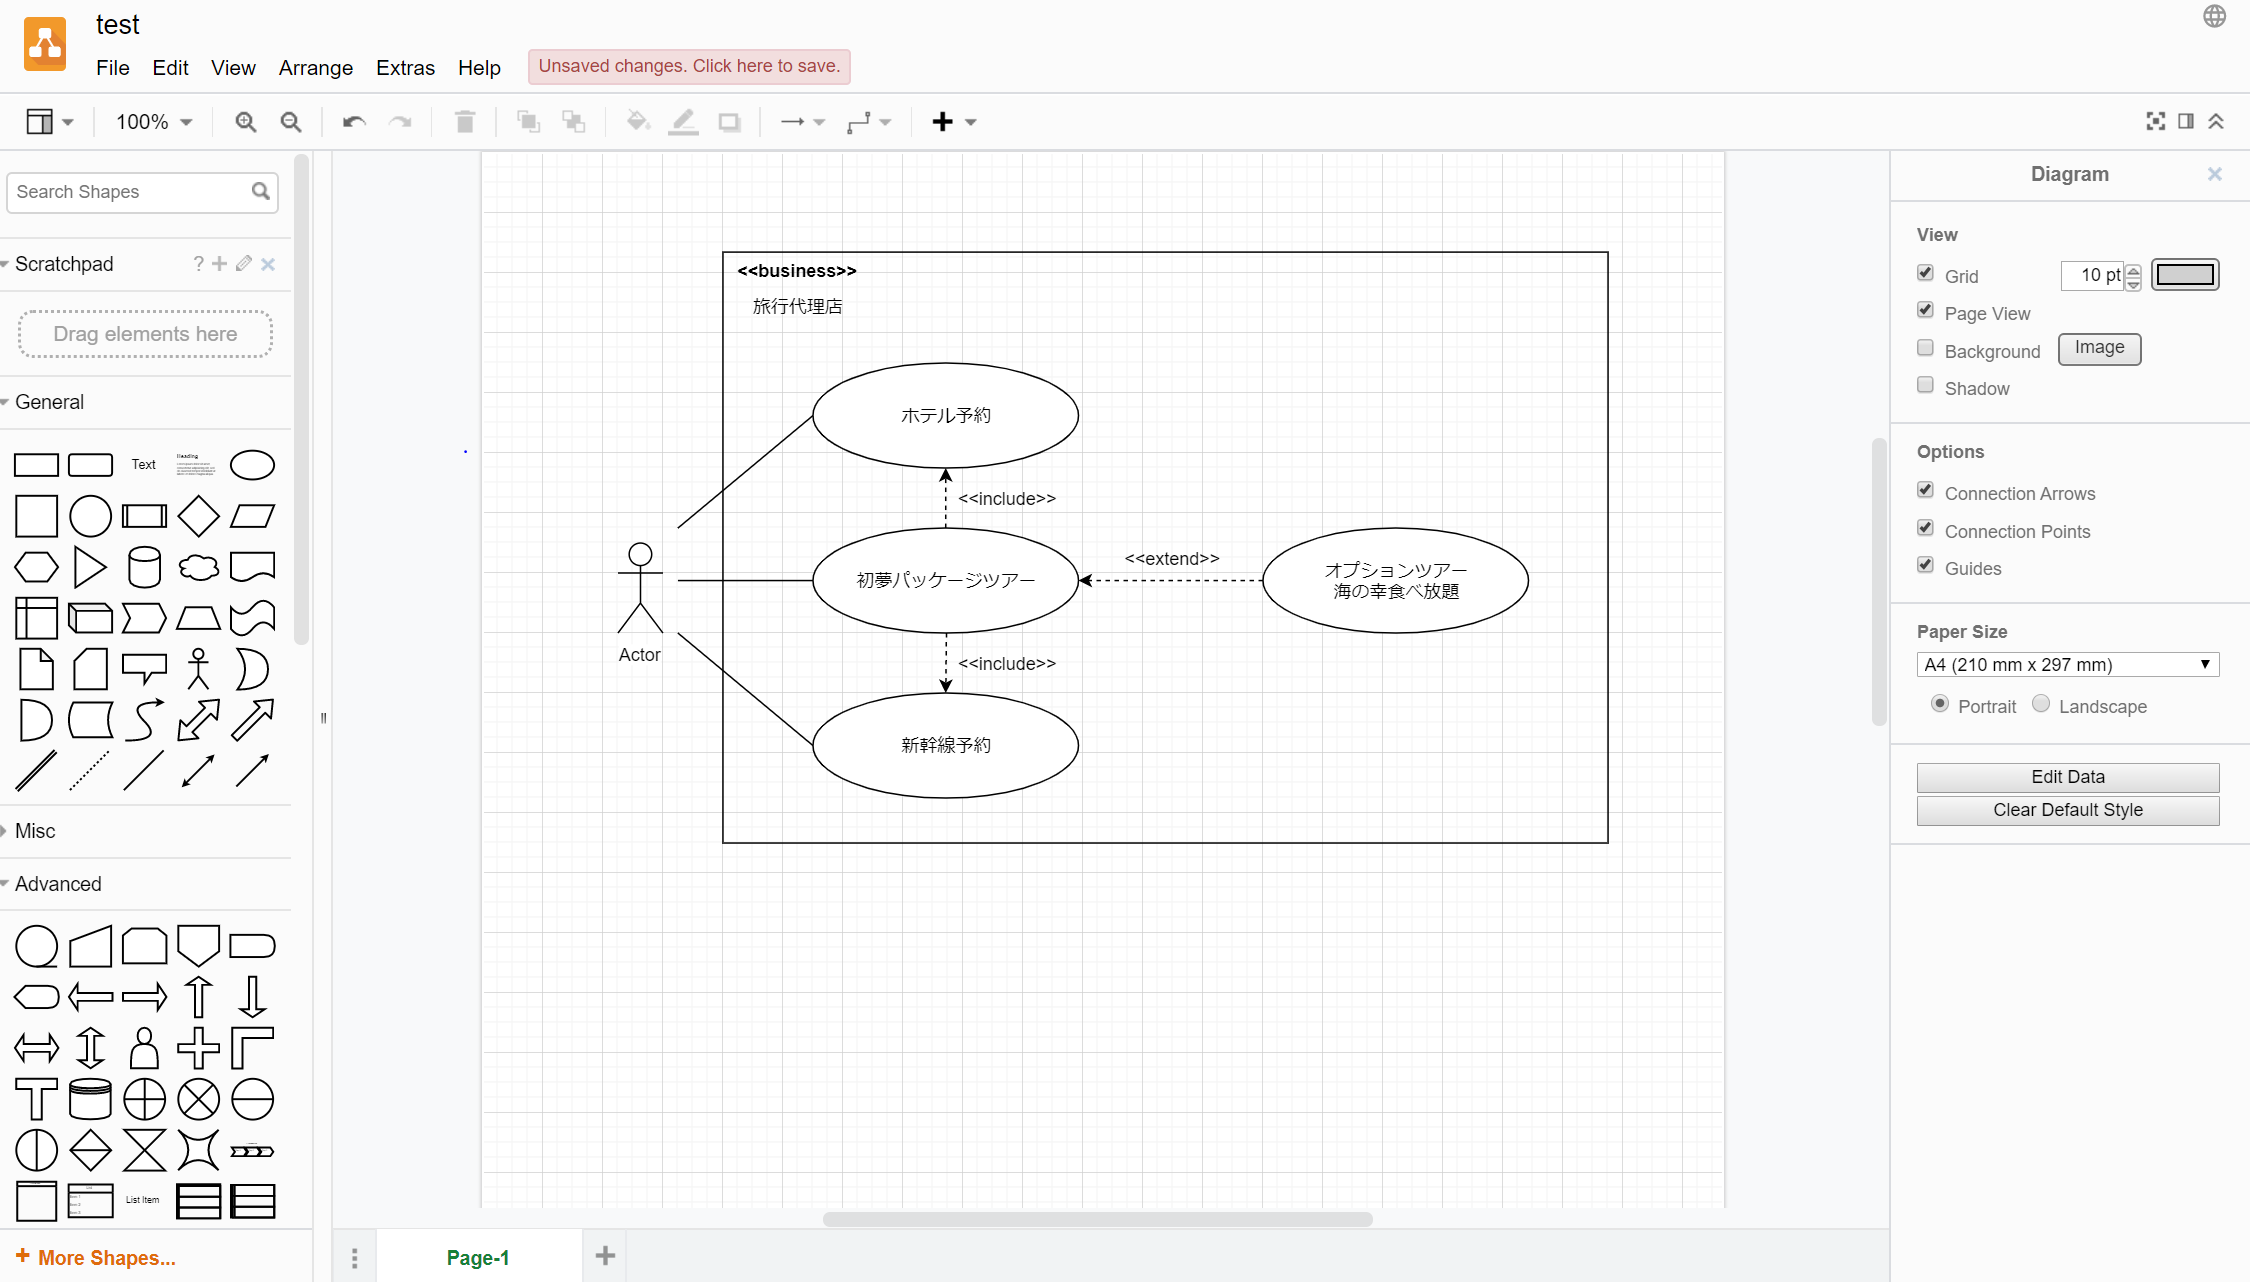
Task: Uncheck the Grid checkbox
Action: (1925, 273)
